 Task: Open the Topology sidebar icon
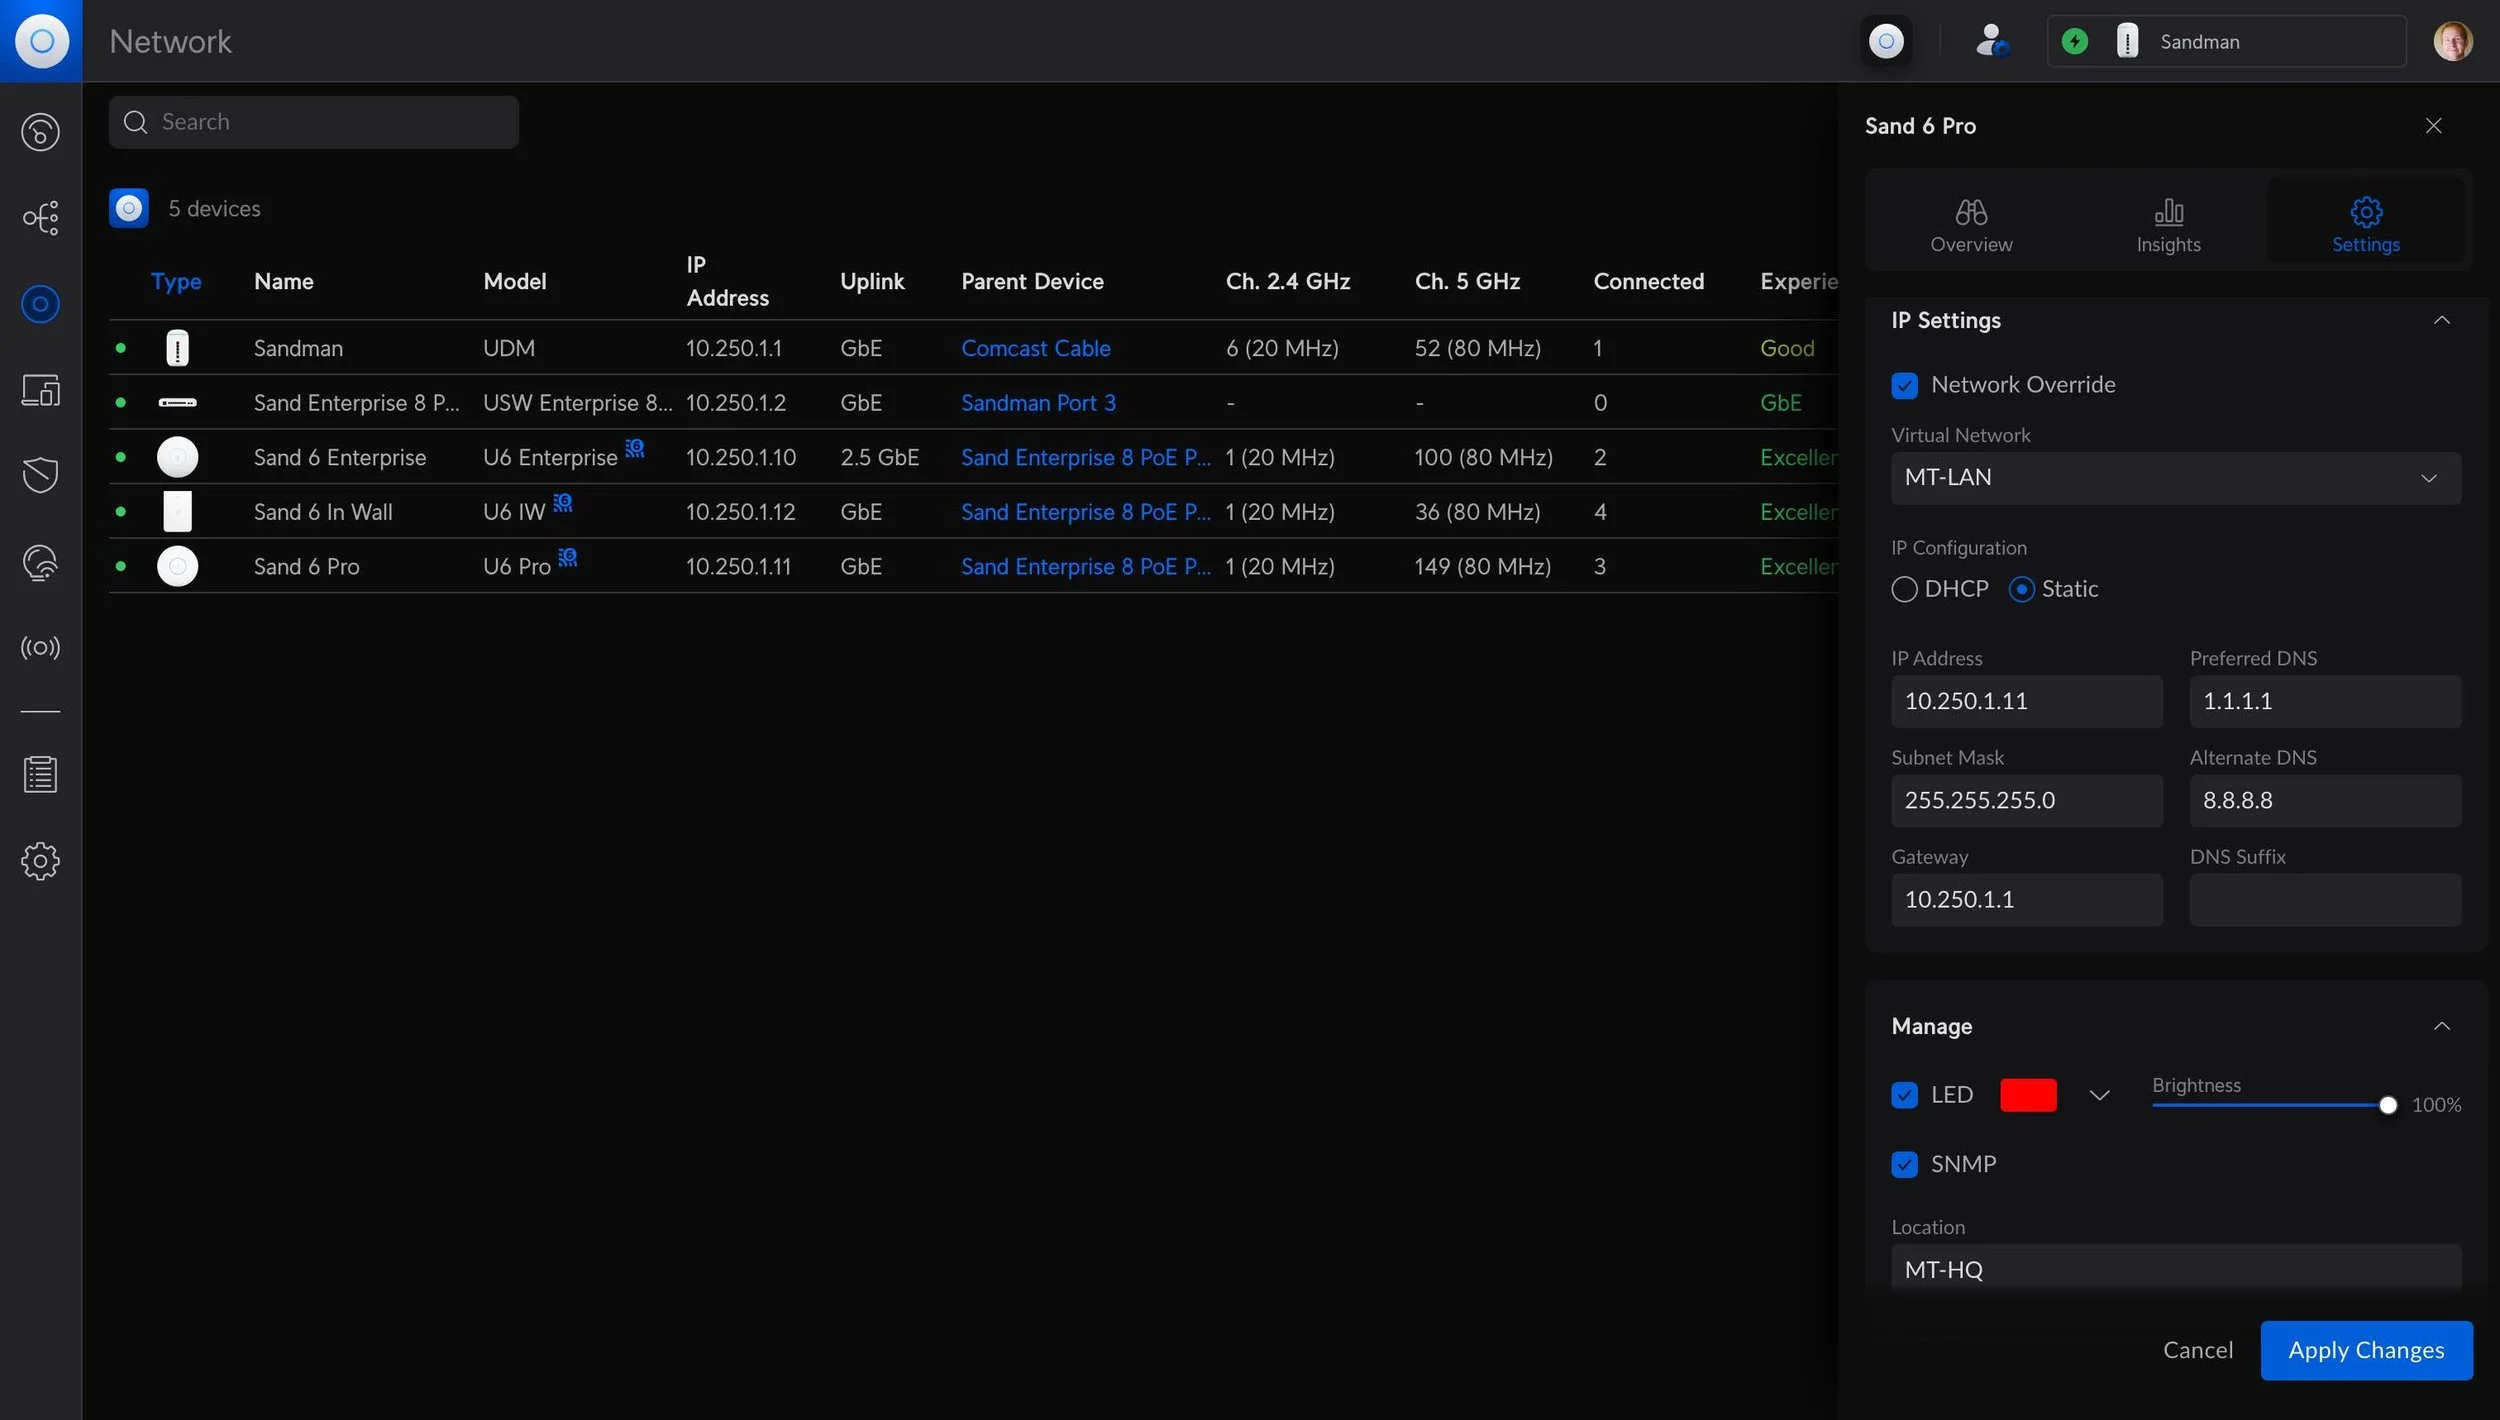40,218
